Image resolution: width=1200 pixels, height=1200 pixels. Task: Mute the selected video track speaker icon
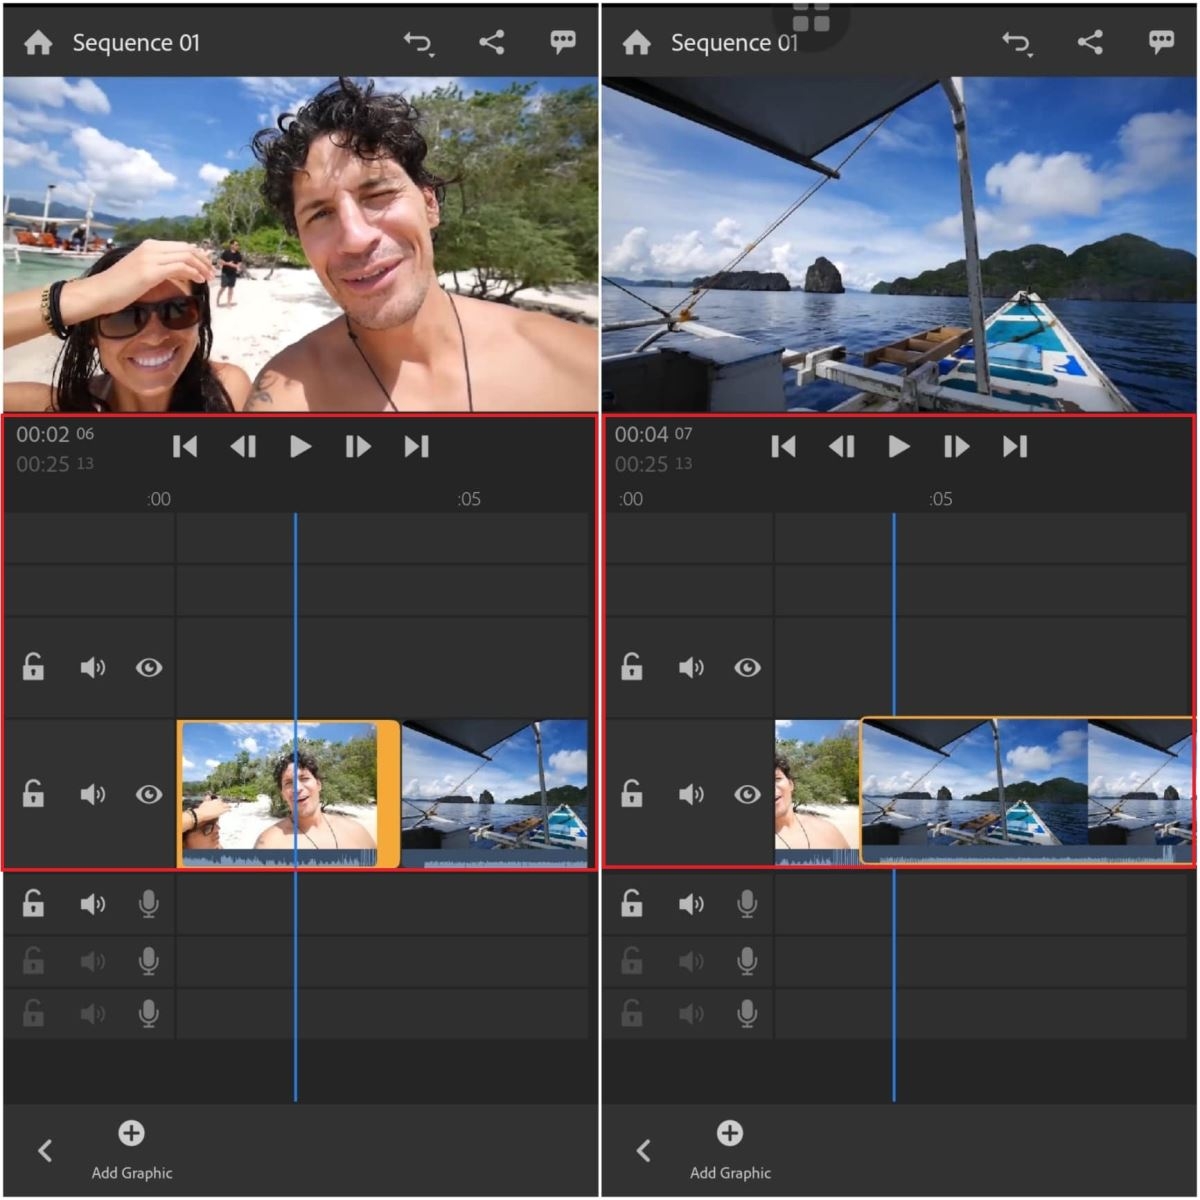92,794
